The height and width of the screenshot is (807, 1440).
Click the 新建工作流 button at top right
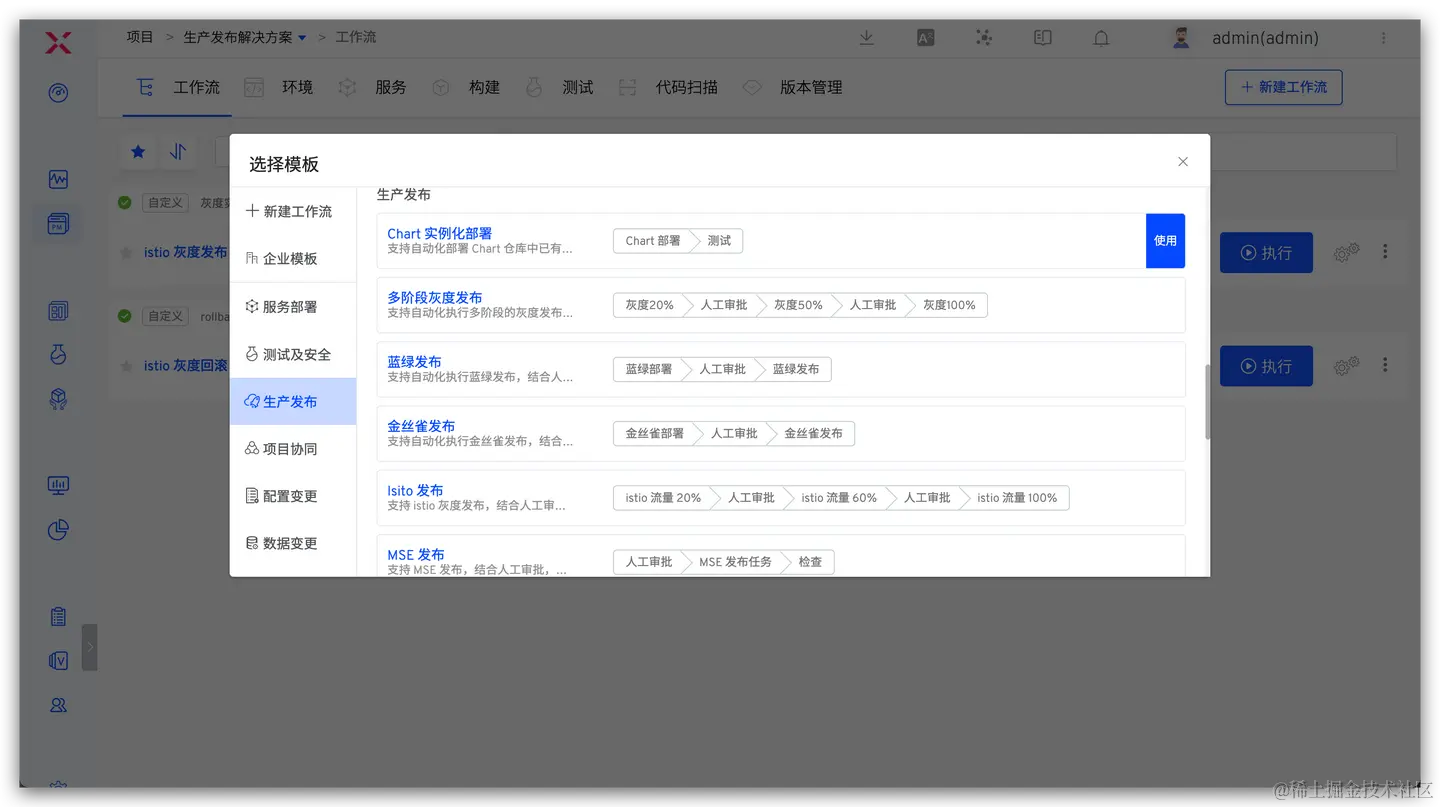1284,87
